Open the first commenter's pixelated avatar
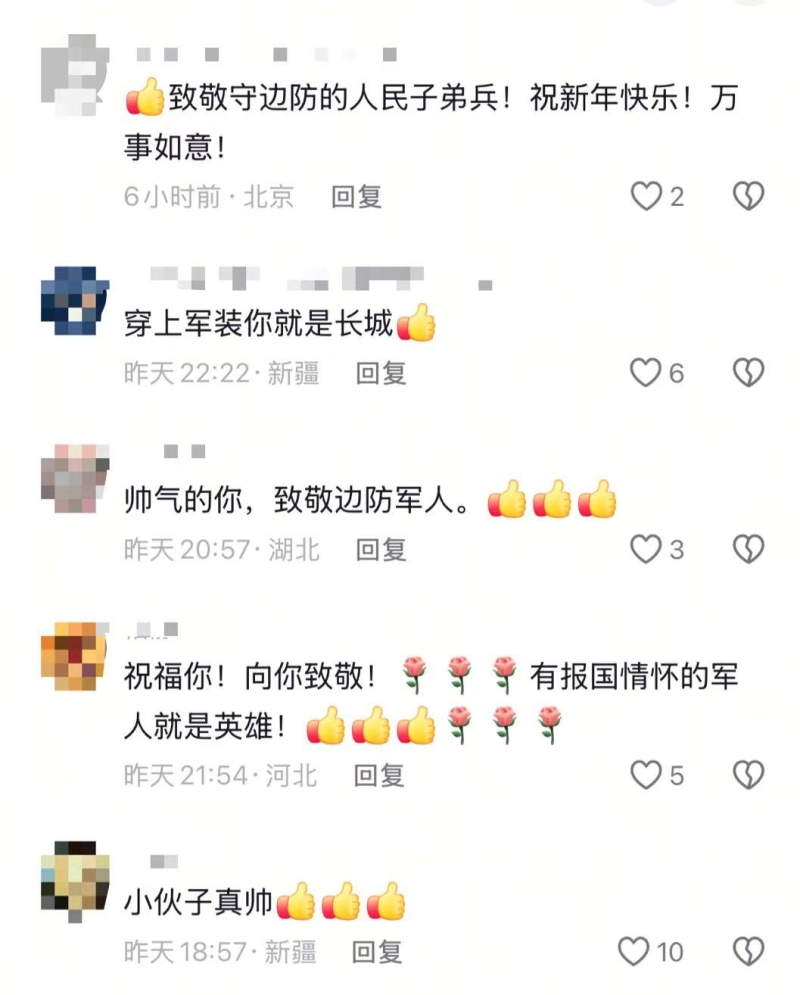Screen dimensions: 800x995 [75, 75]
